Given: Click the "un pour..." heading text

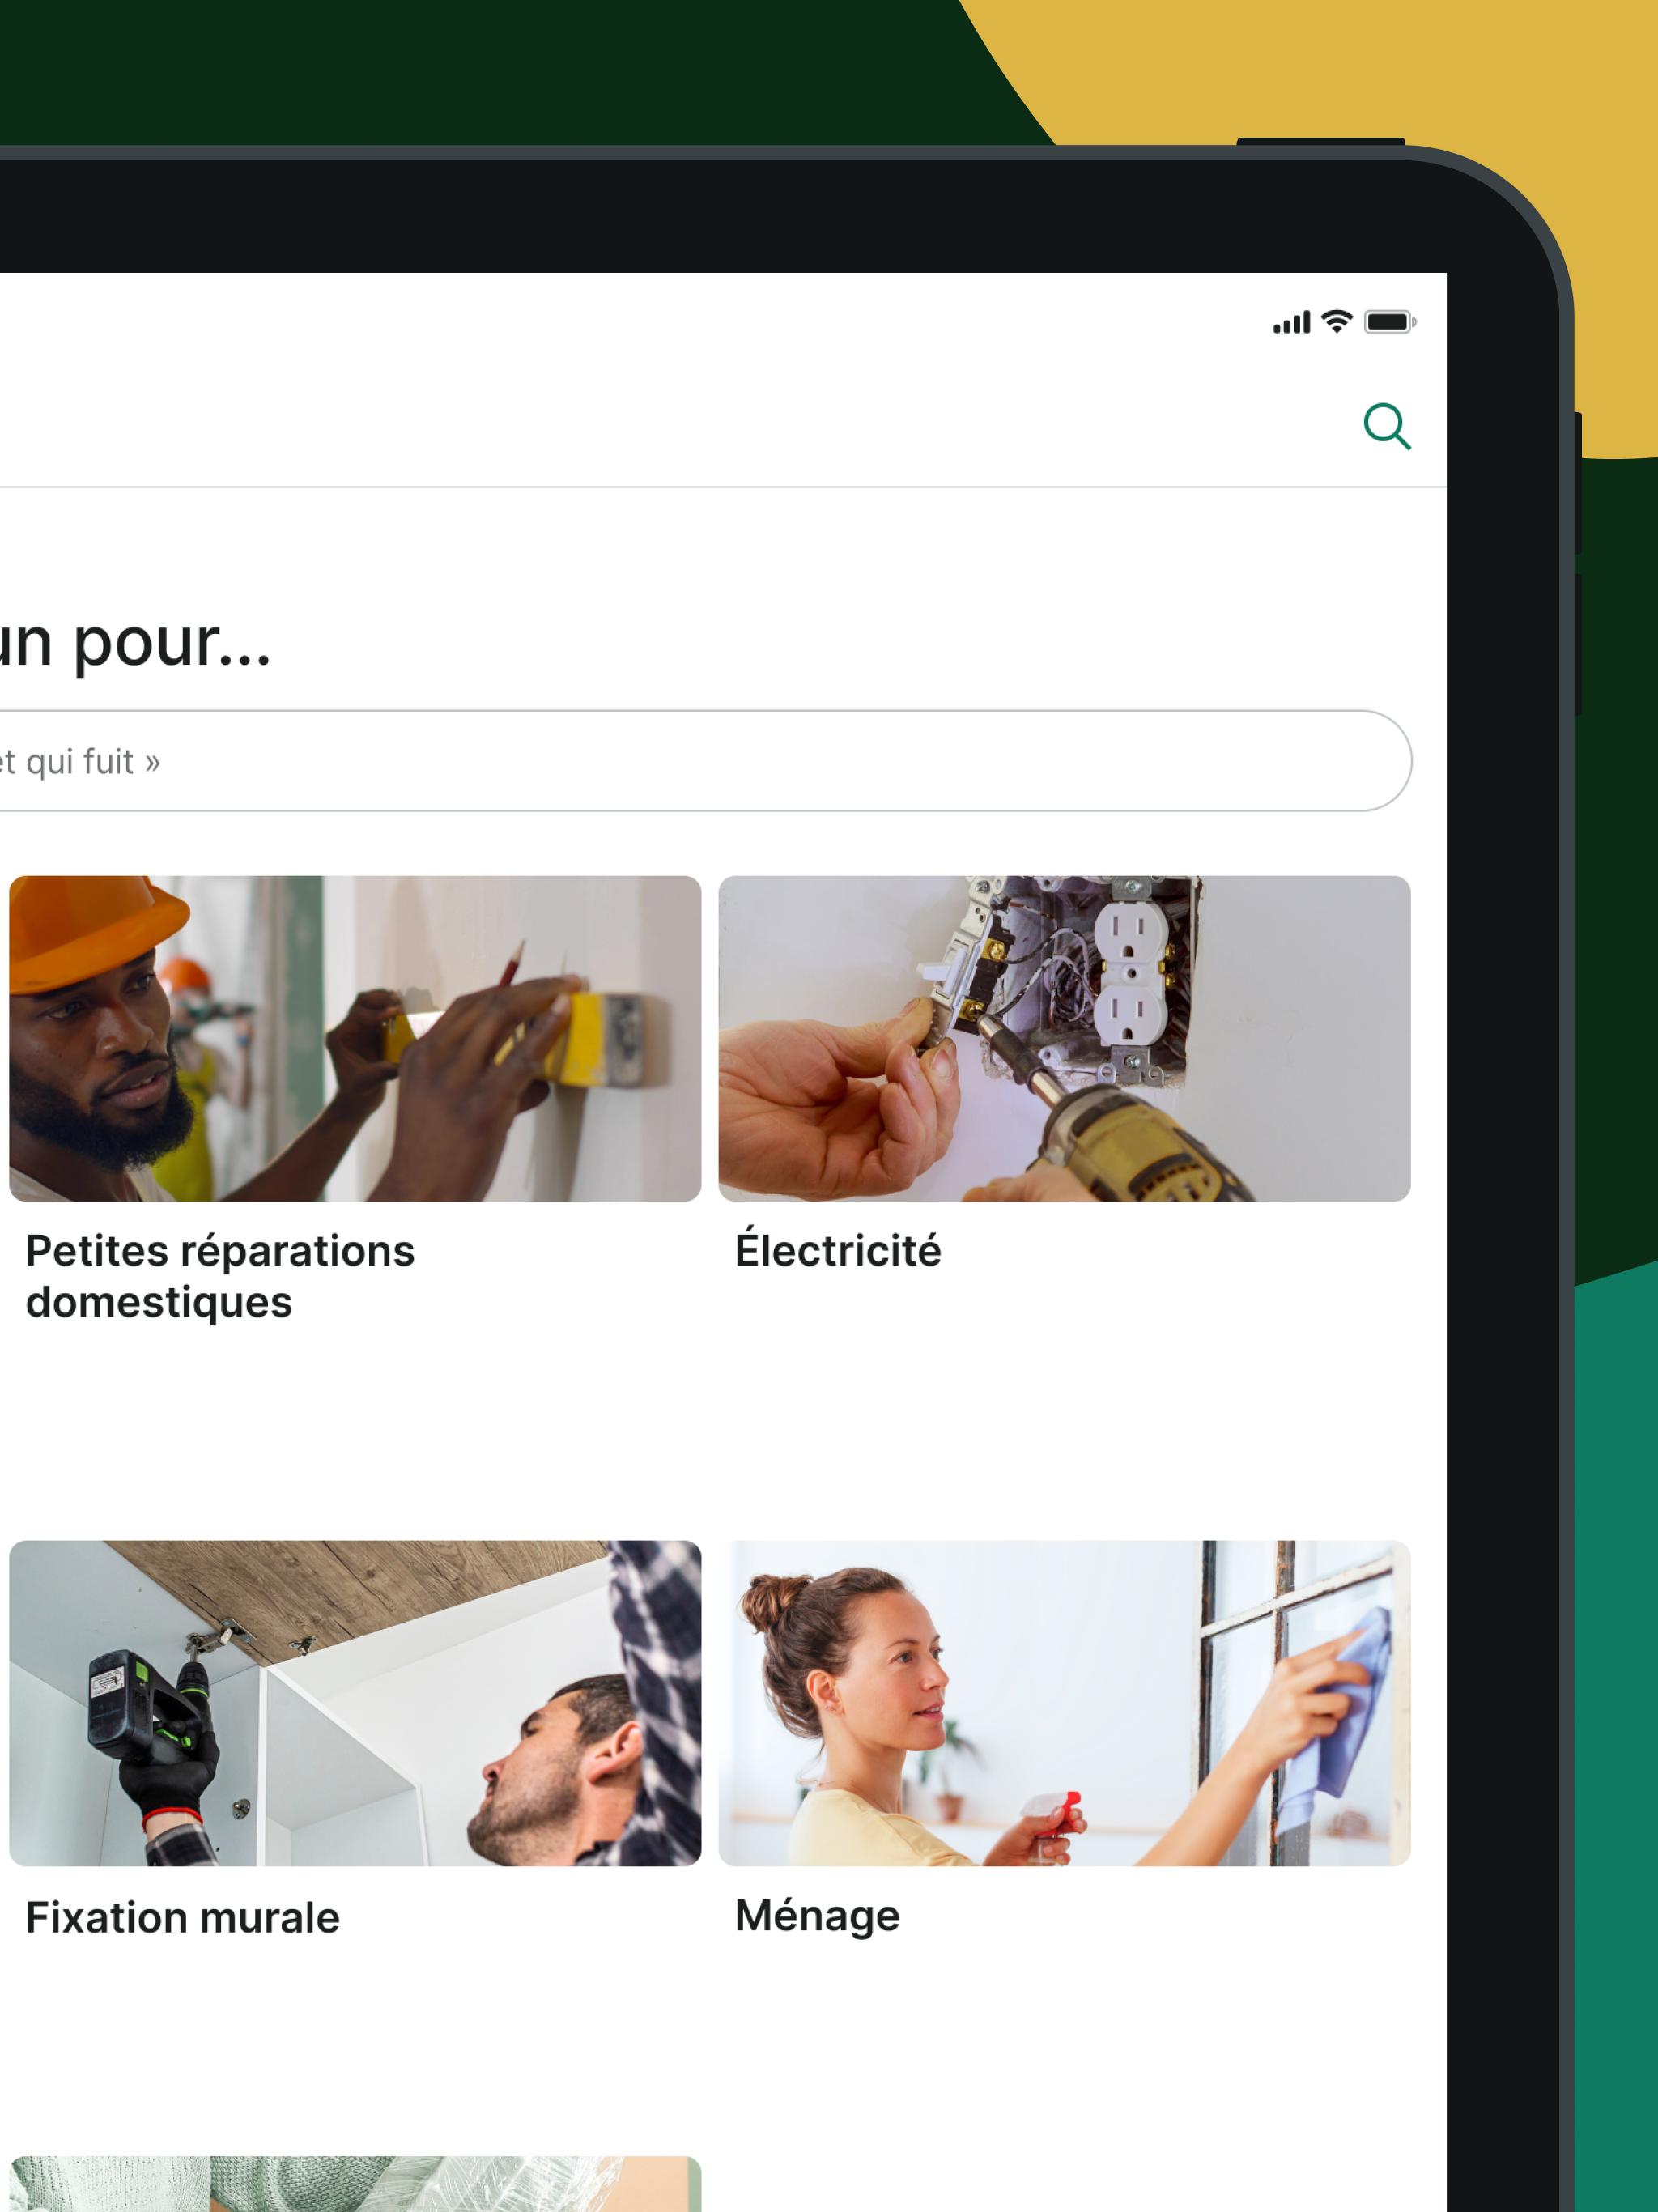Looking at the screenshot, I should coord(134,641).
